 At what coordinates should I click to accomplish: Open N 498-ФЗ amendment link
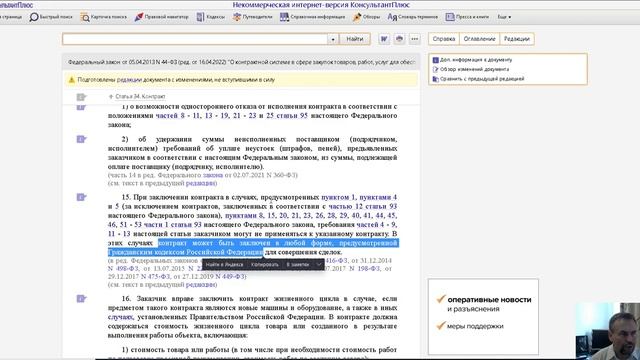click(x=123, y=269)
